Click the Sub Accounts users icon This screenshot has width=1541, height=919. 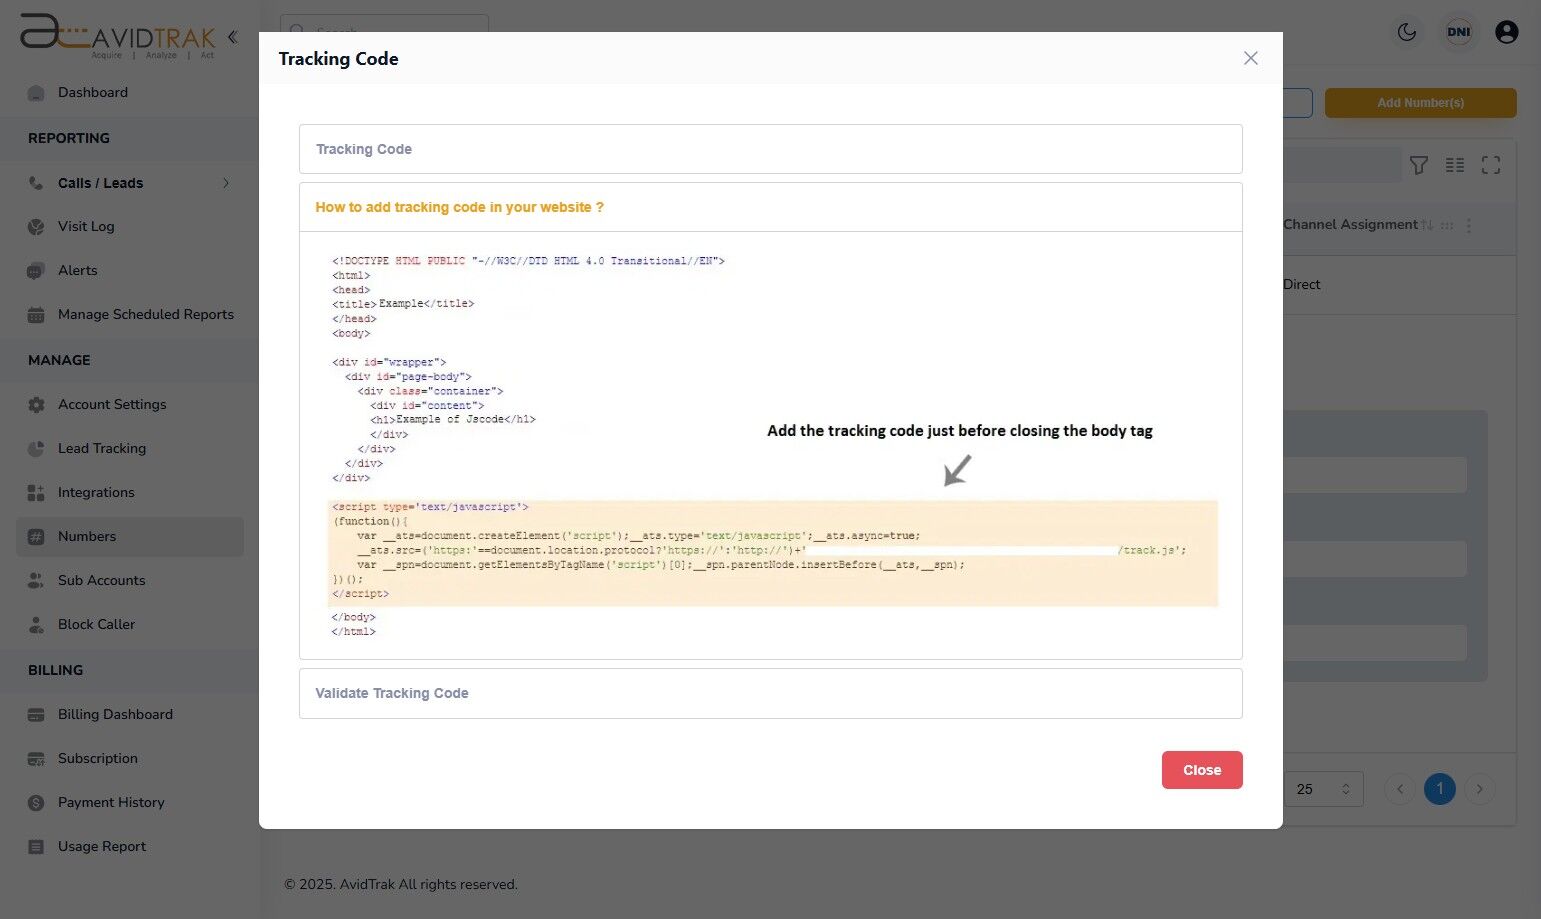click(36, 581)
